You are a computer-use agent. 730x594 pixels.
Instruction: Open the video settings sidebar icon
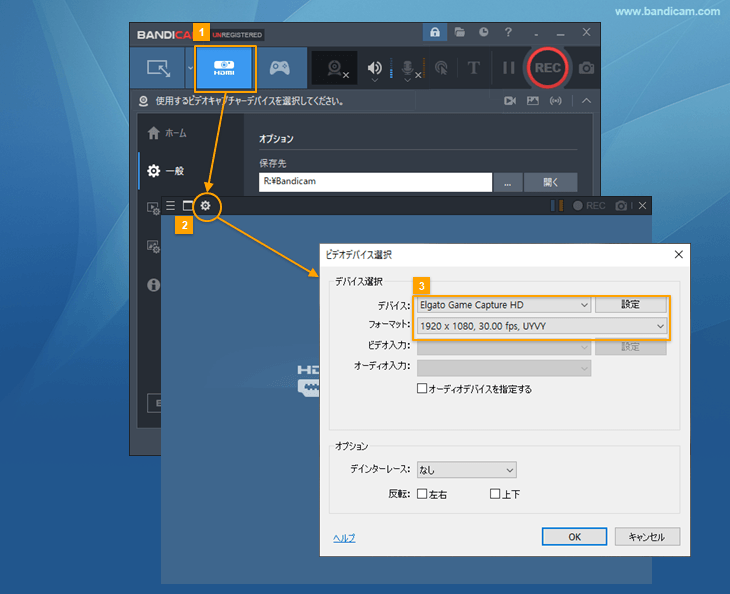tap(153, 208)
